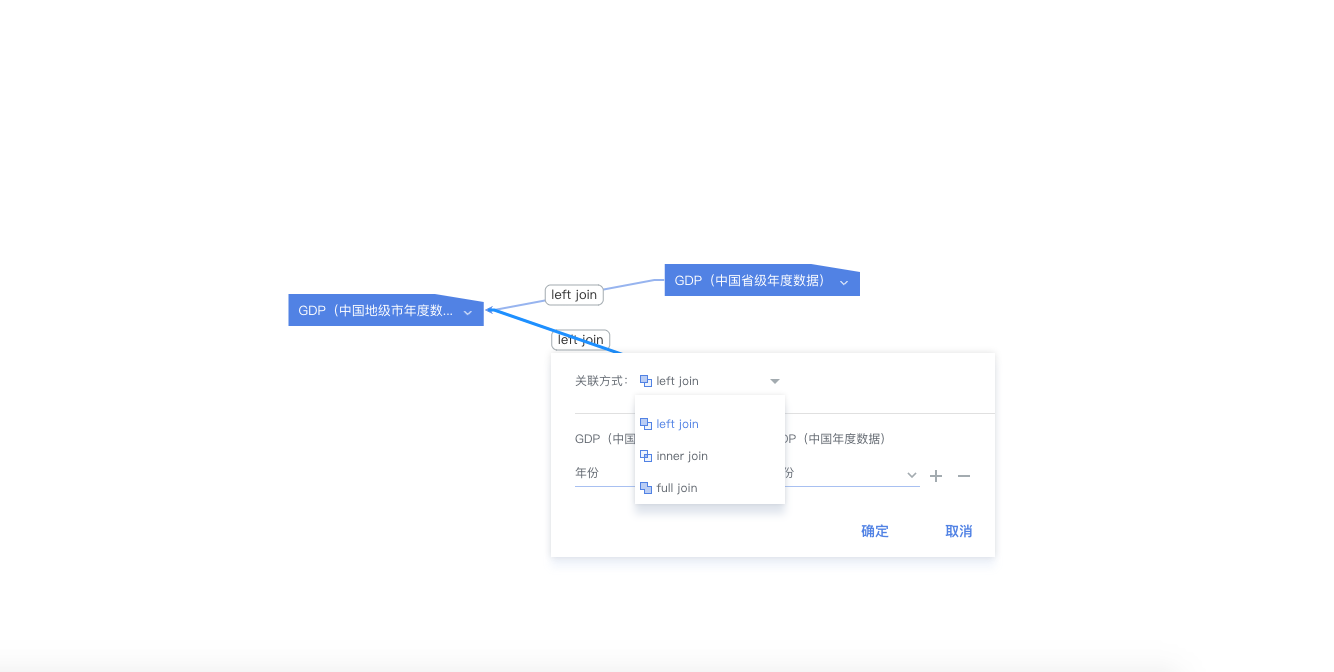Viewport: 1334px width, 672px height.
Task: Click the minus icon to remove join condition
Action: tap(964, 476)
